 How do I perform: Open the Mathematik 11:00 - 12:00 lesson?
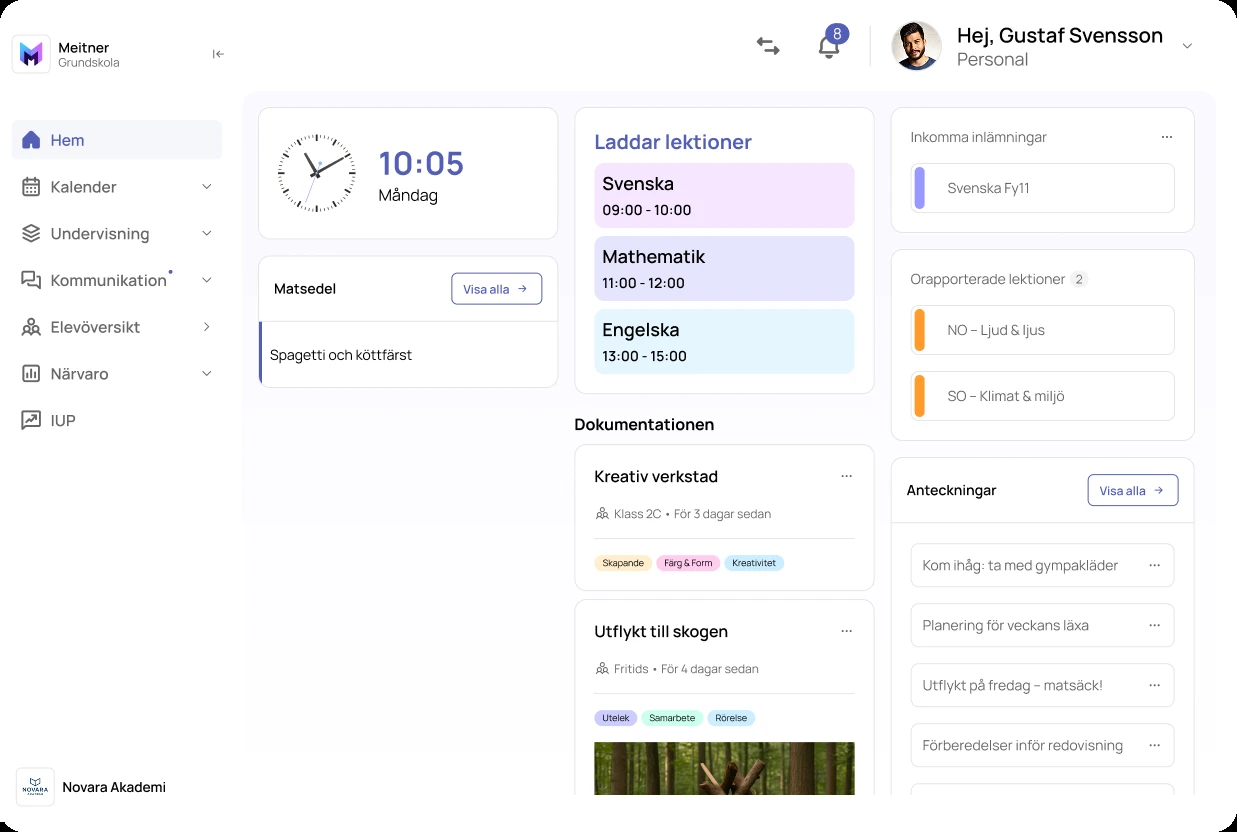(724, 269)
